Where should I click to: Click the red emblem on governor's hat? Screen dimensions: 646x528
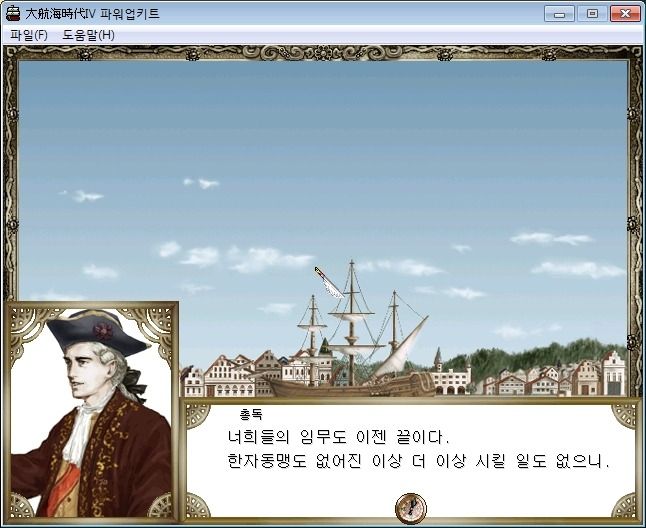coord(103,331)
